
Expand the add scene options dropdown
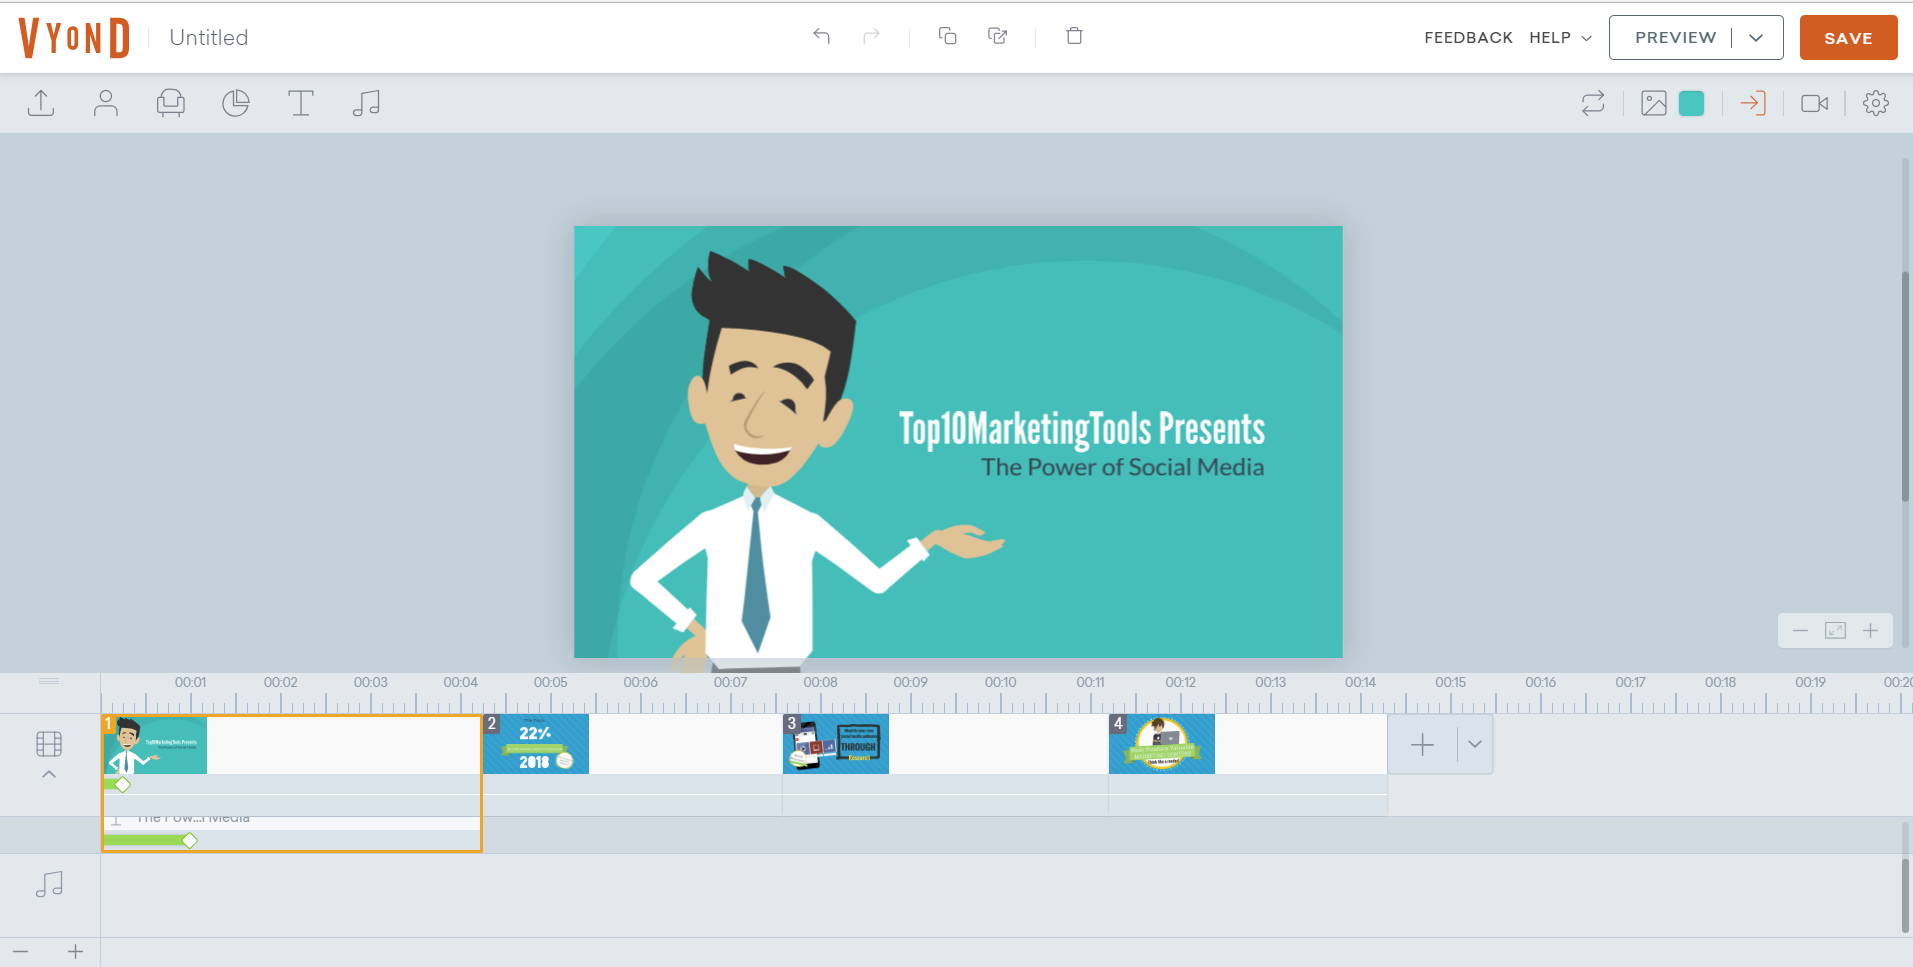tap(1475, 745)
